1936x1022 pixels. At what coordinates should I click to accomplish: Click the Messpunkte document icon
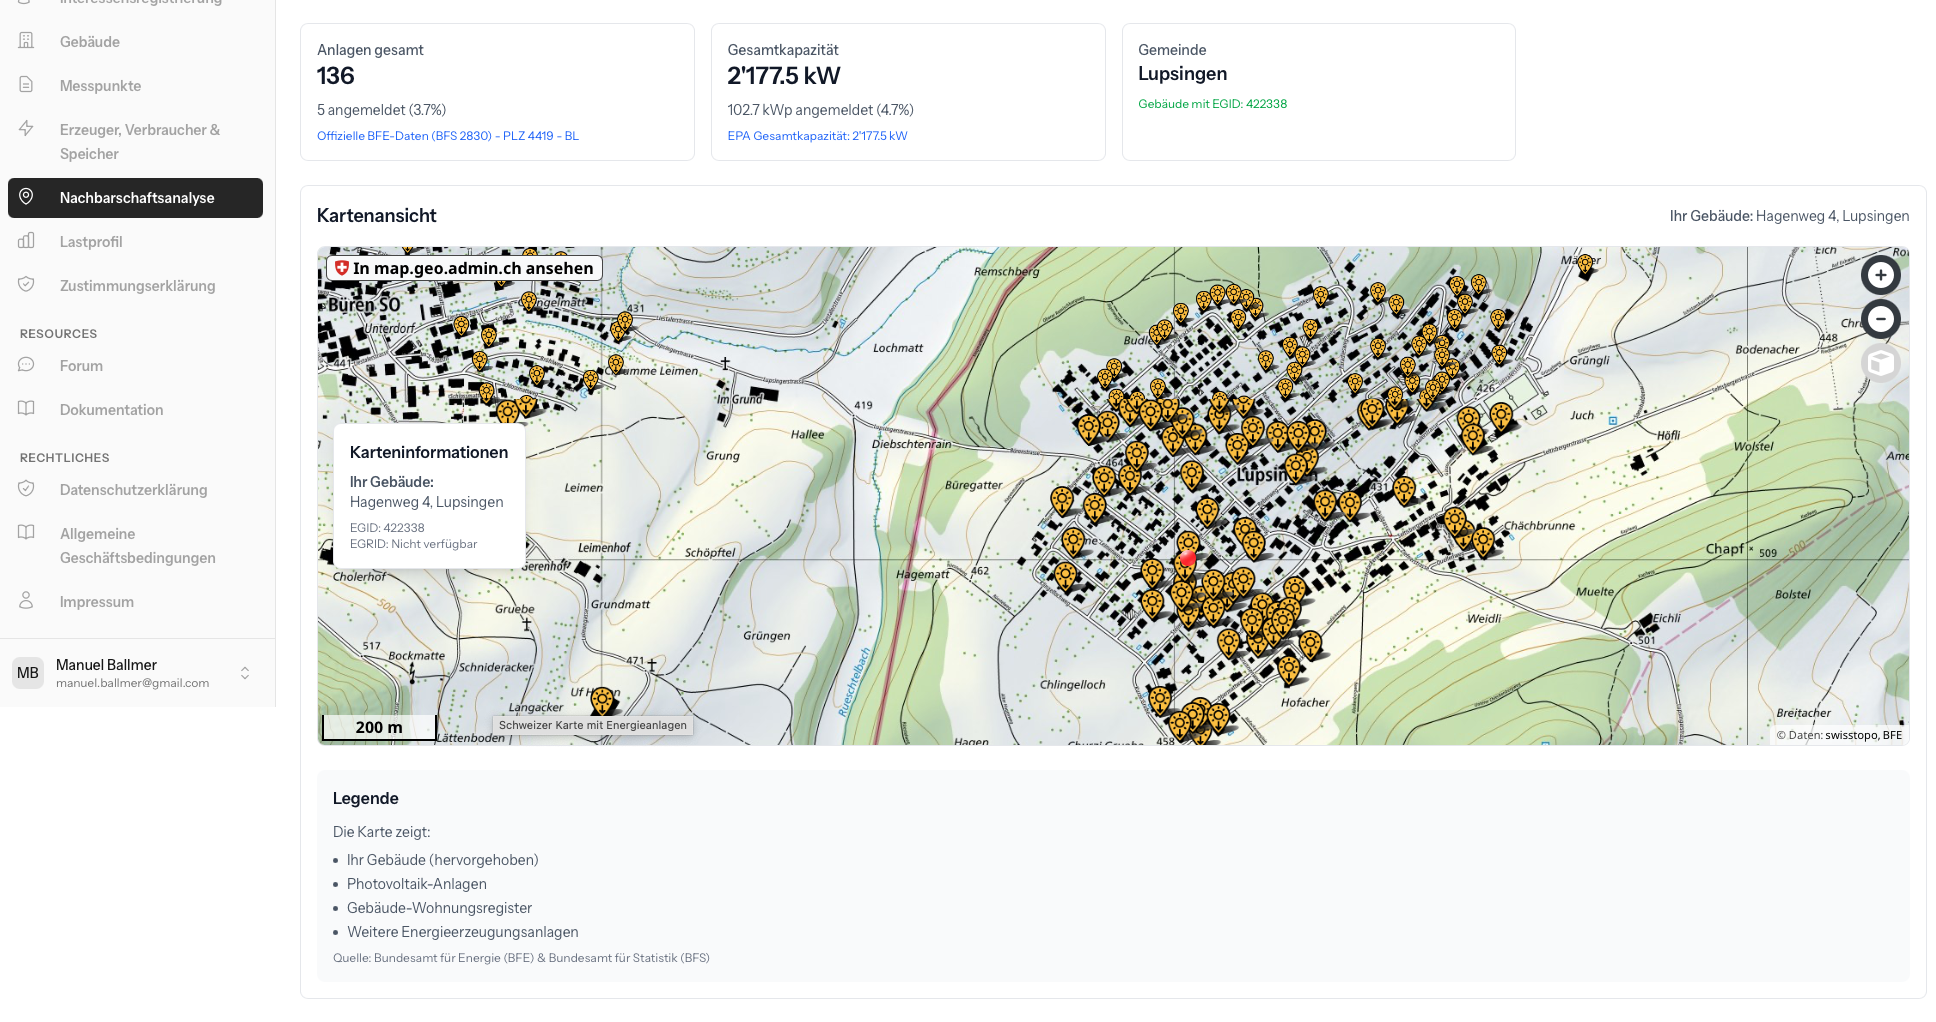[27, 85]
